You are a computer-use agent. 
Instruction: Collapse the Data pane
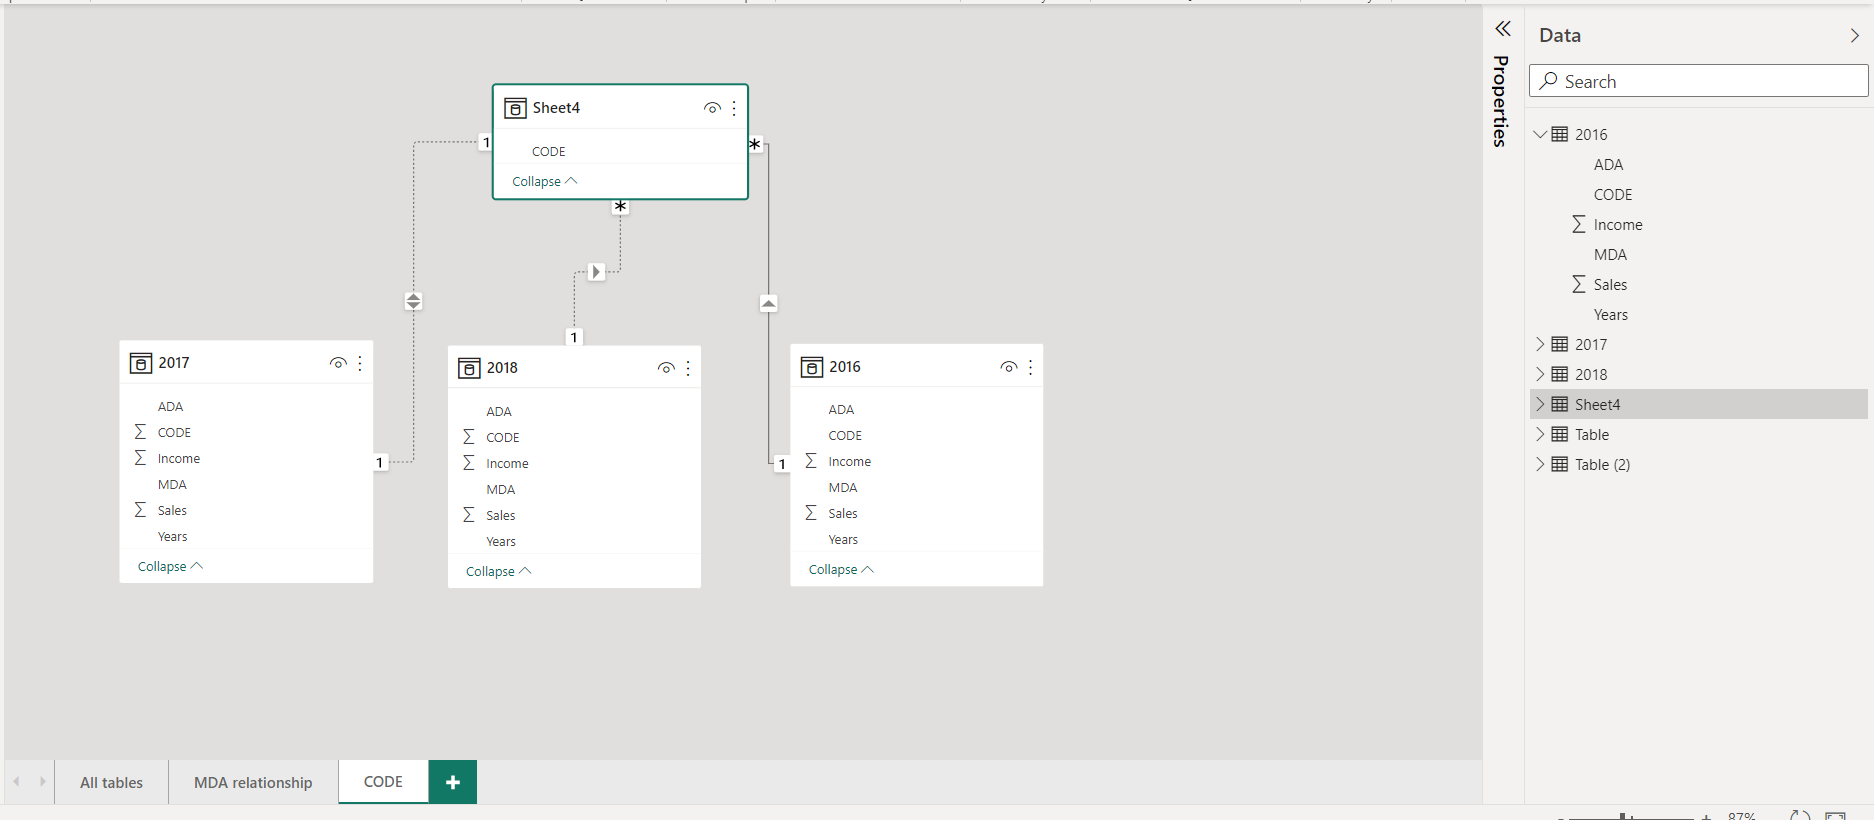[x=1855, y=36]
